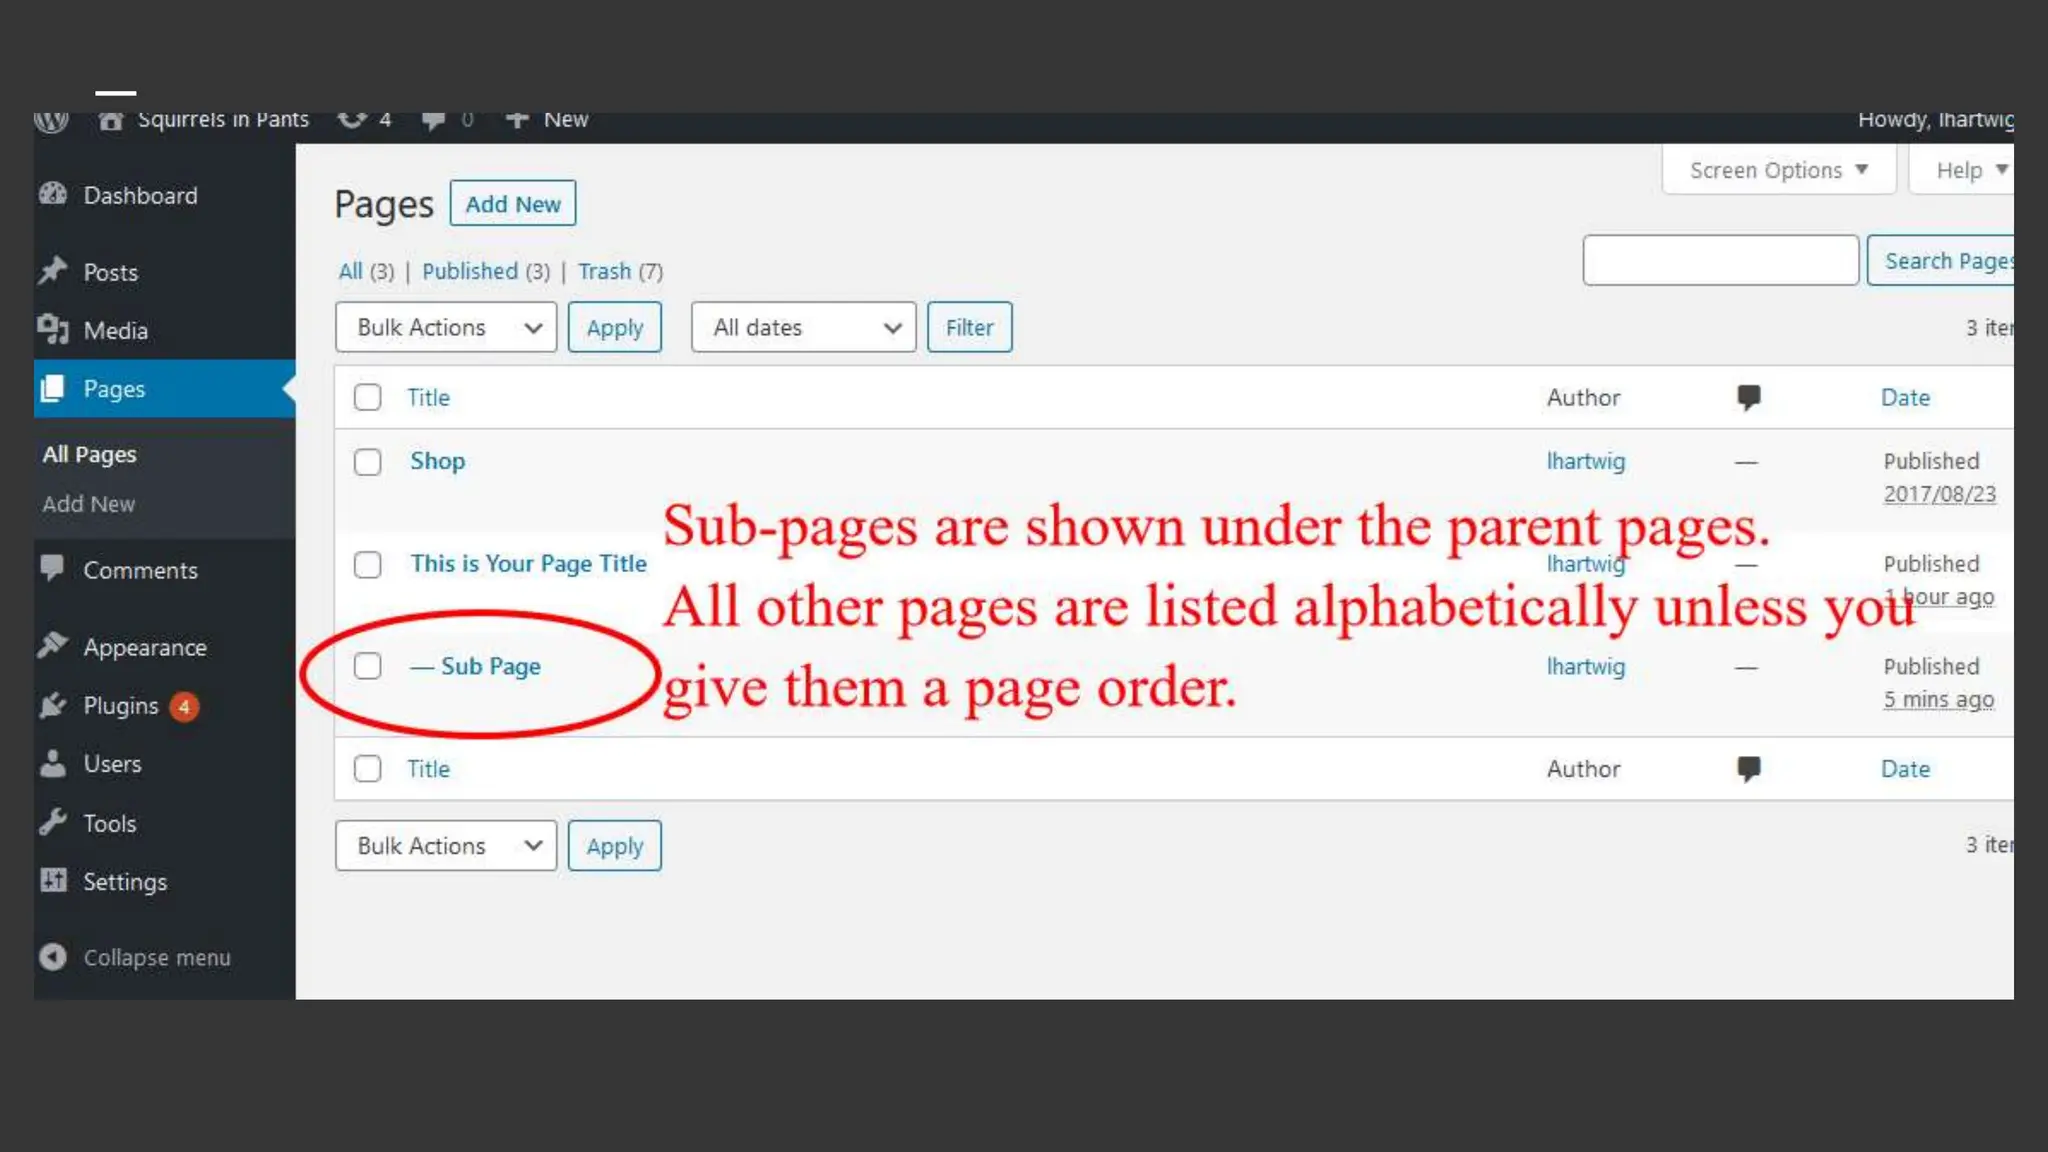Viewport: 2048px width, 1152px height.
Task: Click the Tools wrench icon
Action: (x=53, y=822)
